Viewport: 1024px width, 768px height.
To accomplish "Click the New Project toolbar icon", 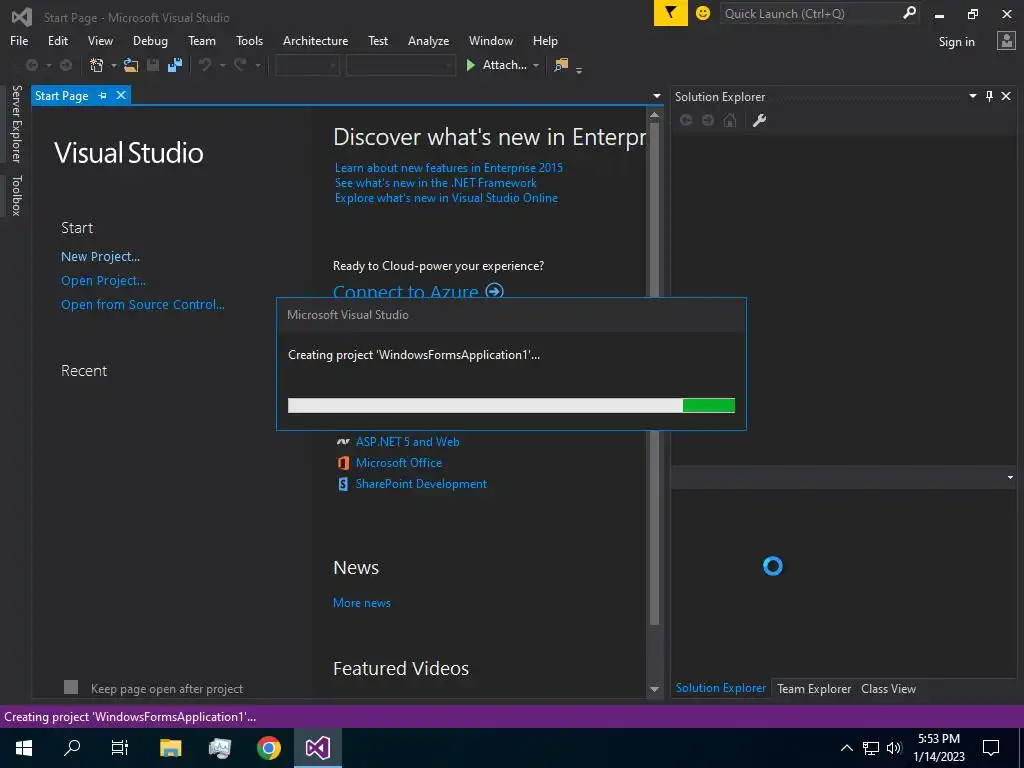I will coord(97,65).
